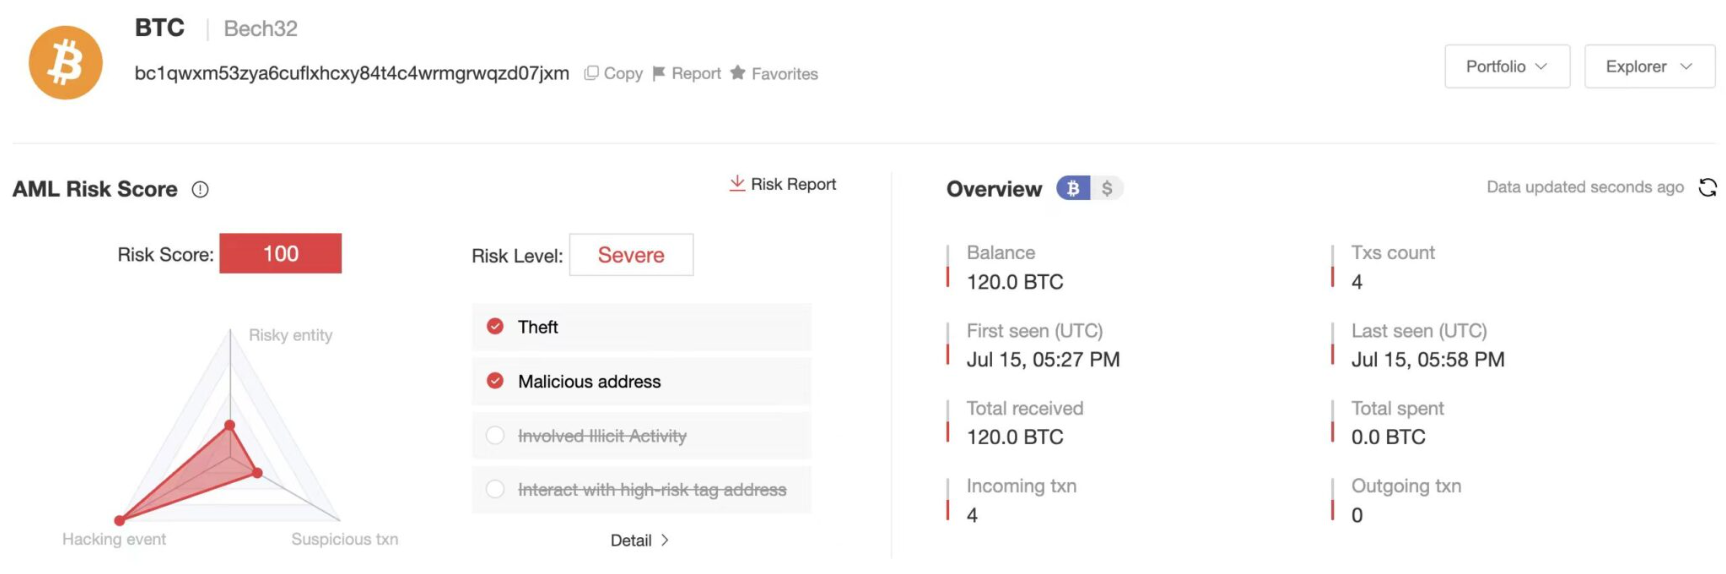1726x574 pixels.
Task: Click the red Risk Score 100 box
Action: (x=280, y=254)
